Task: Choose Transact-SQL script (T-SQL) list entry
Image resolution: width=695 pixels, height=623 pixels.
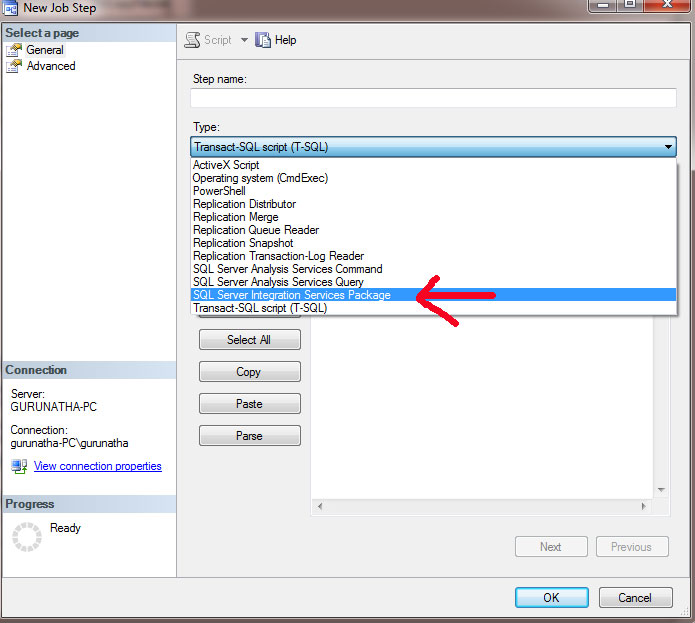Action: 433,308
